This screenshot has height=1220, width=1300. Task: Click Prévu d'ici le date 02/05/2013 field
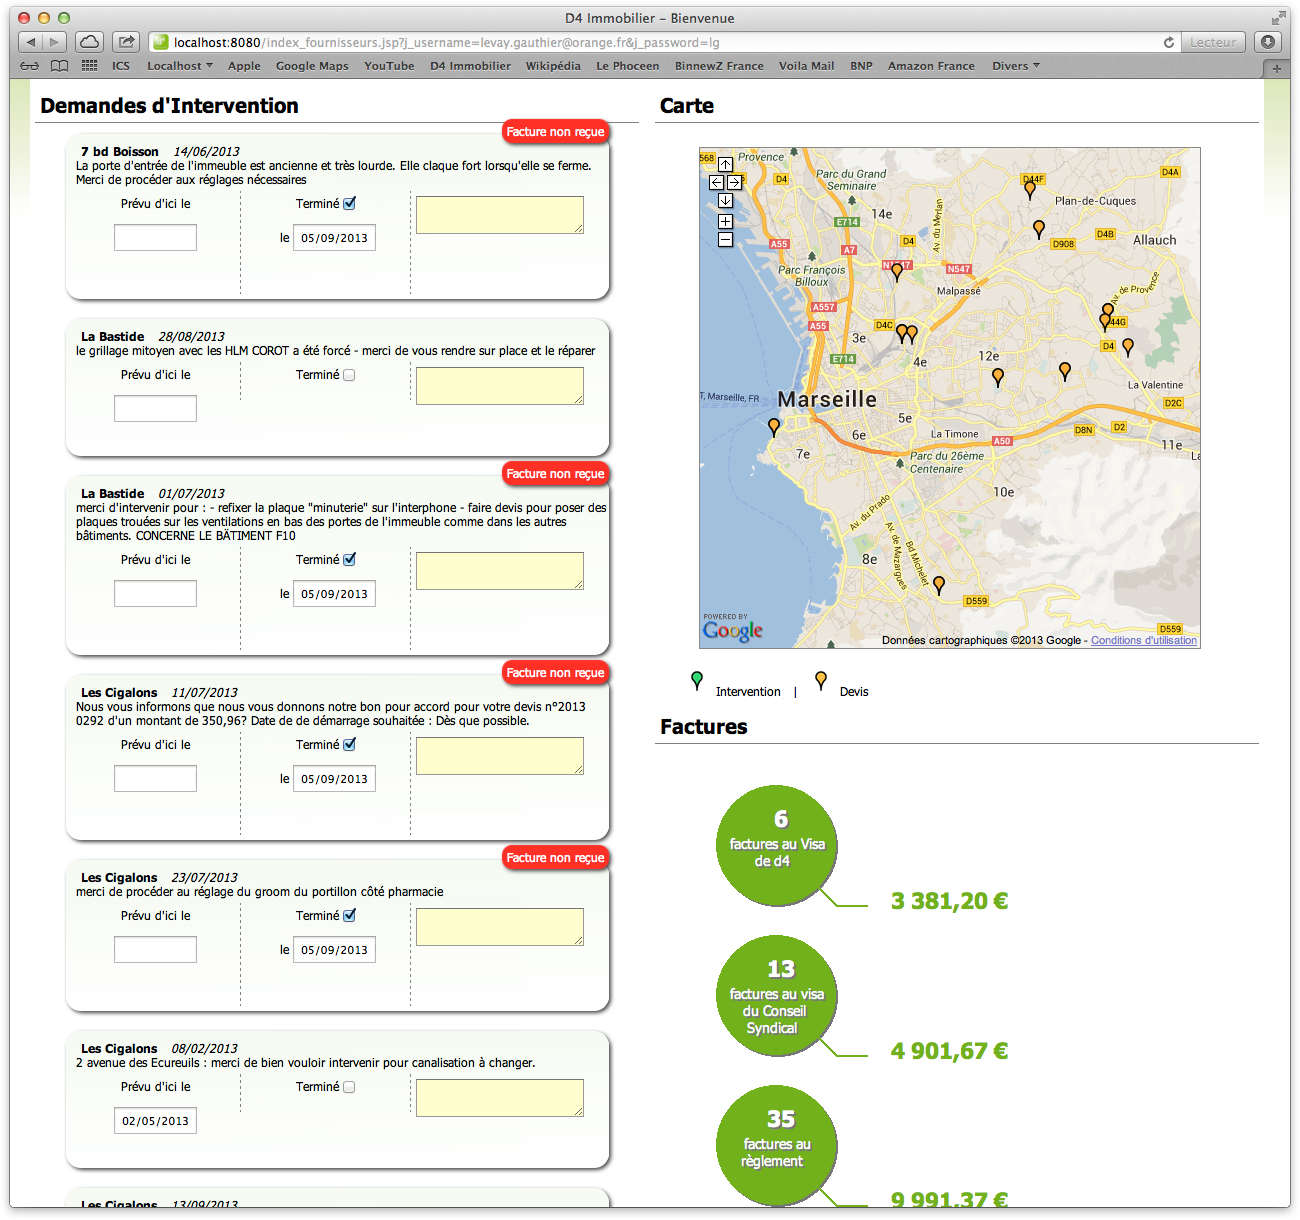pyautogui.click(x=155, y=1120)
